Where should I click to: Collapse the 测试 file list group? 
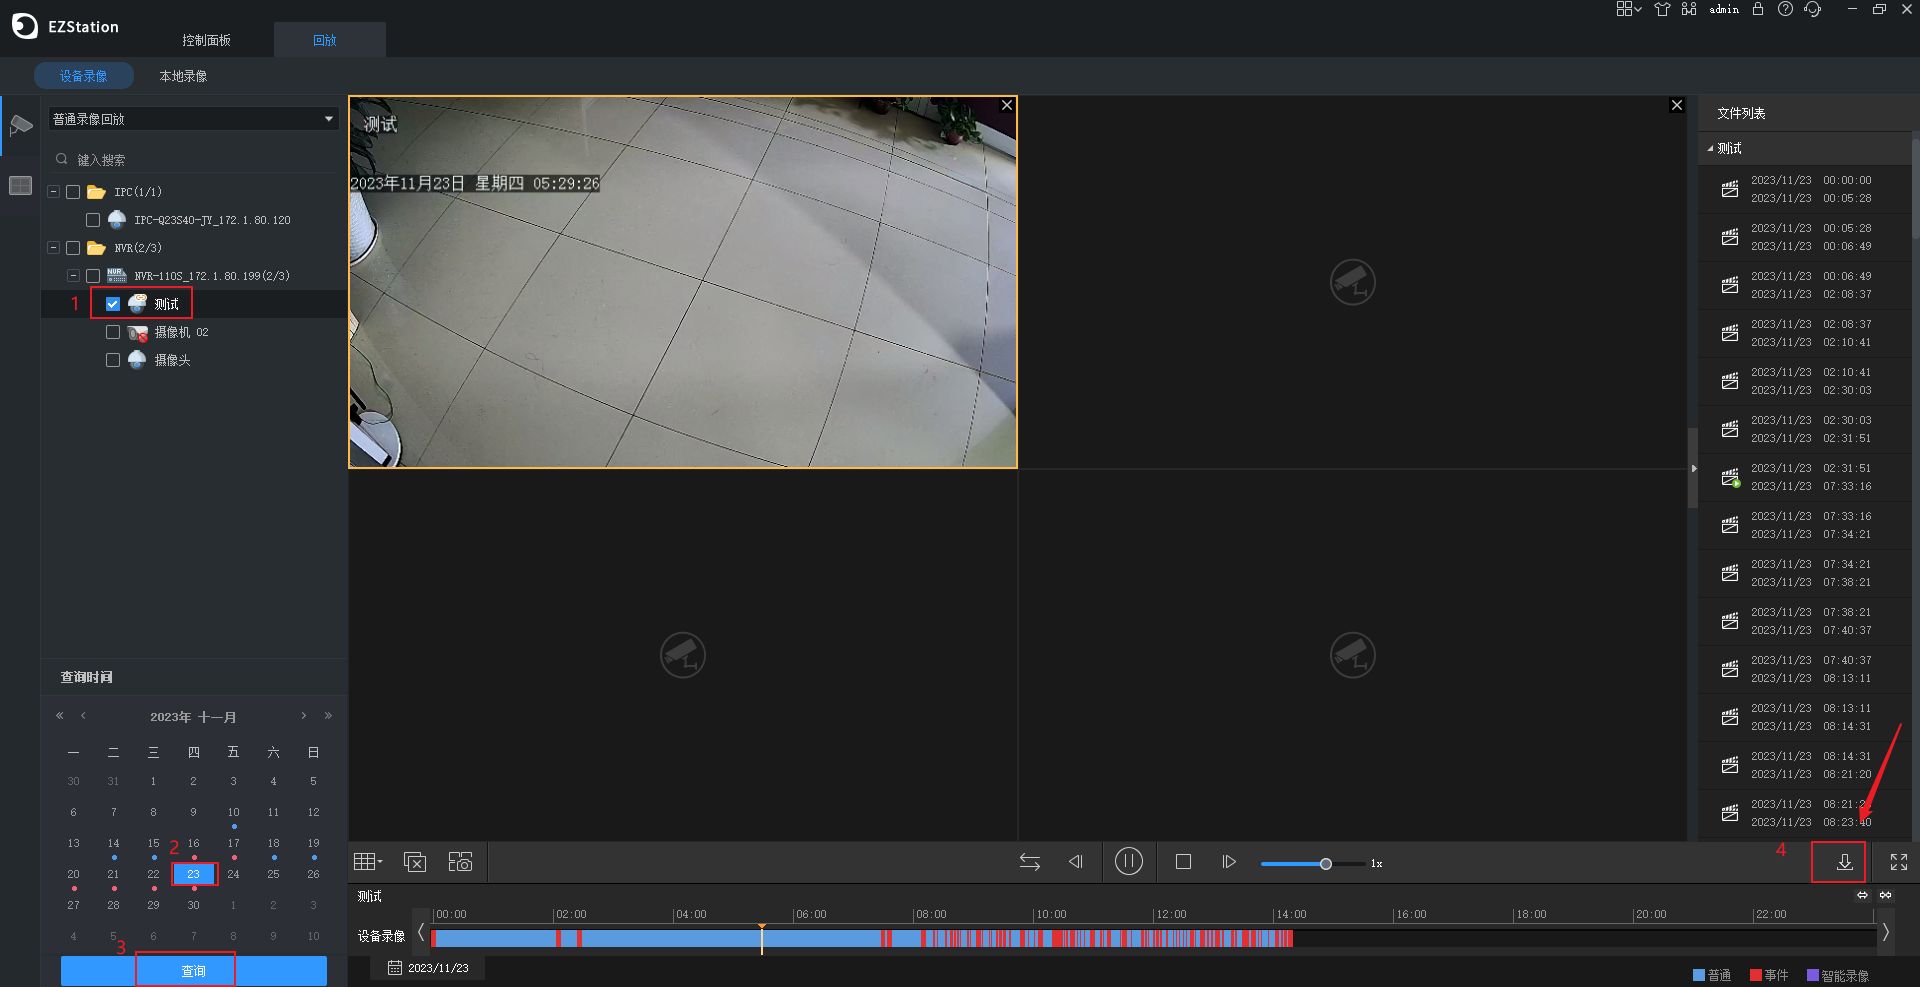(1710, 148)
